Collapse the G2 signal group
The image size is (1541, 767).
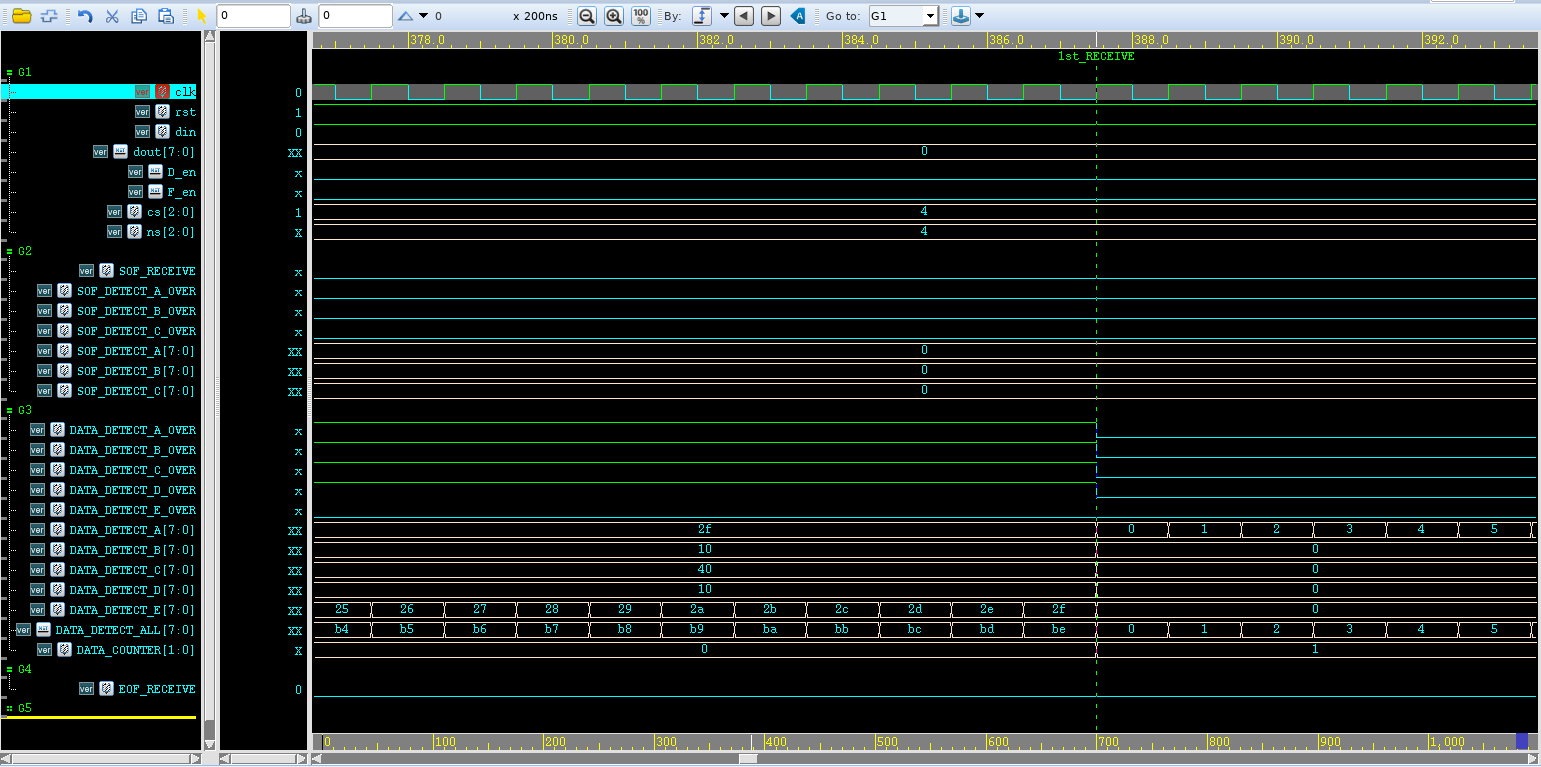tap(9, 251)
